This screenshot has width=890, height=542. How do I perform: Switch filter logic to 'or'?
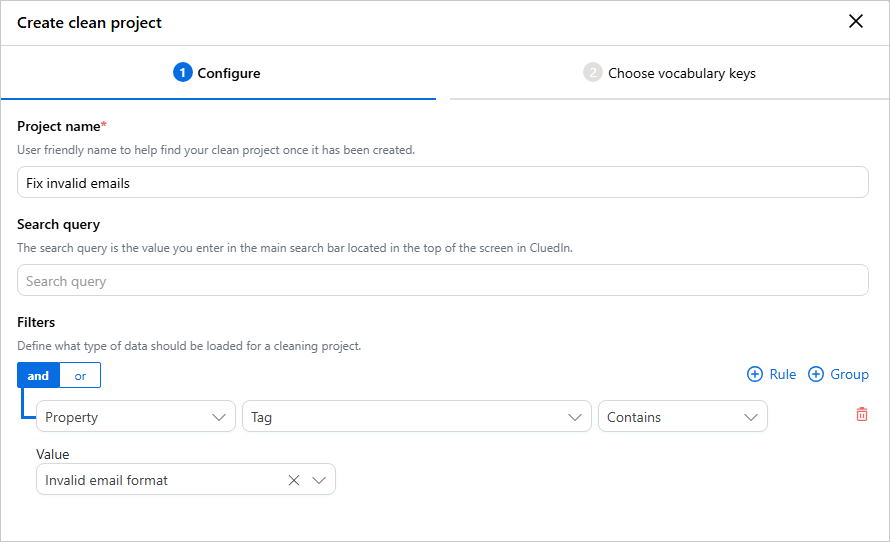(80, 376)
